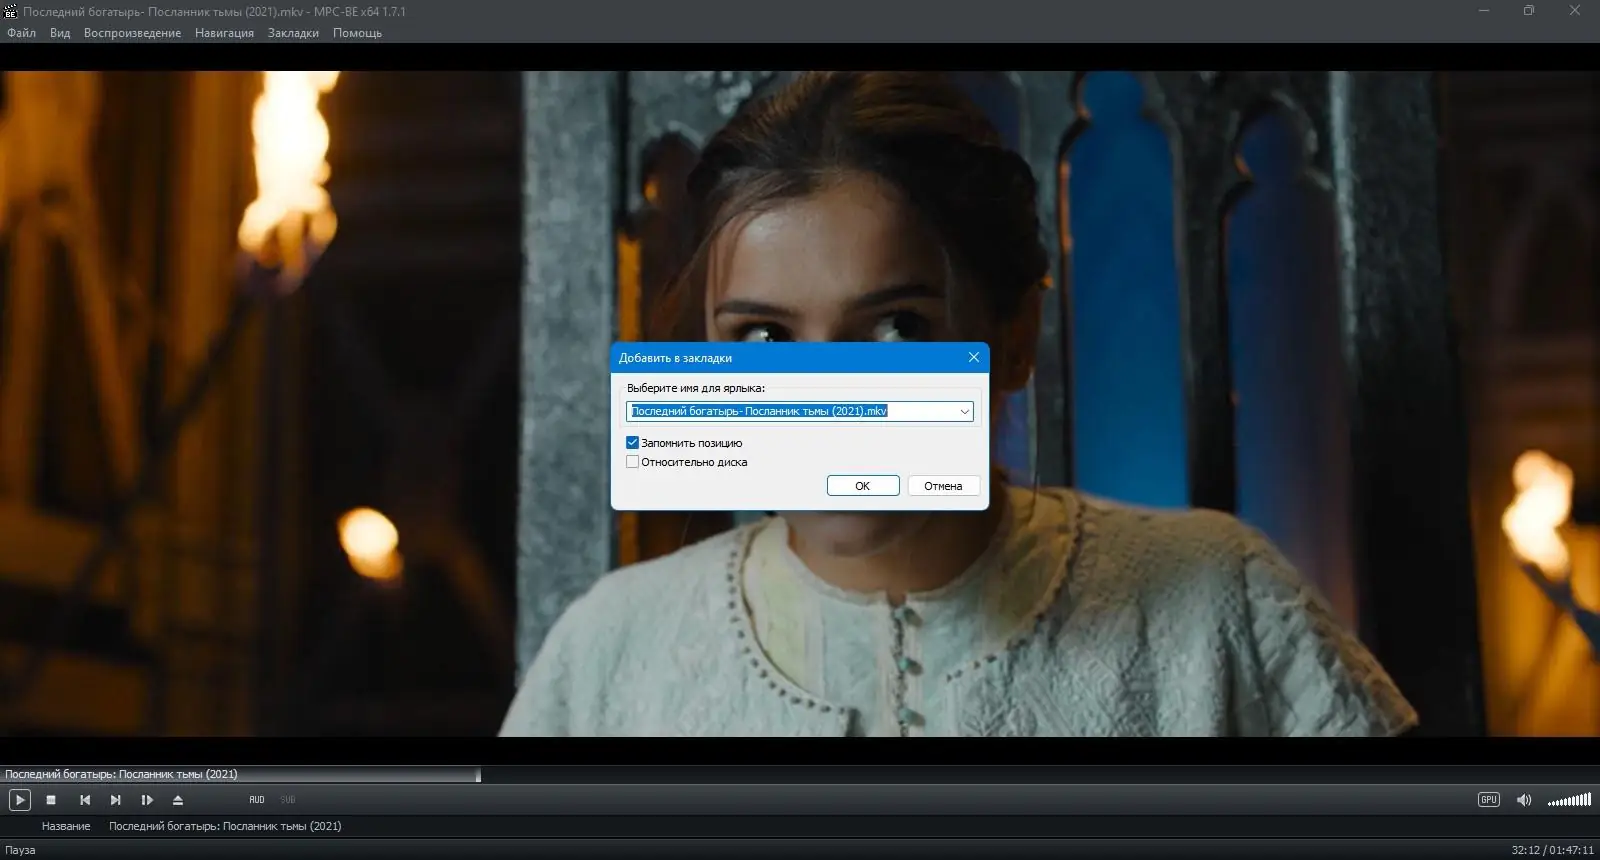This screenshot has height=860, width=1600.
Task: Click the "Название" info label
Action: tap(66, 826)
